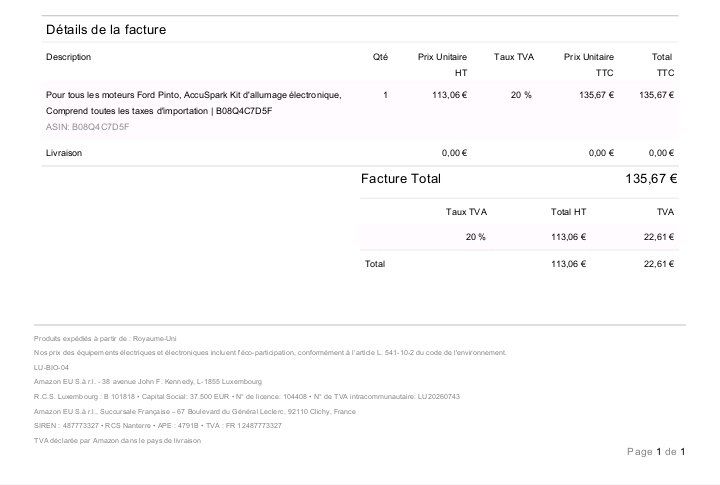
Task: Select the Total row label in summary
Action: point(375,264)
